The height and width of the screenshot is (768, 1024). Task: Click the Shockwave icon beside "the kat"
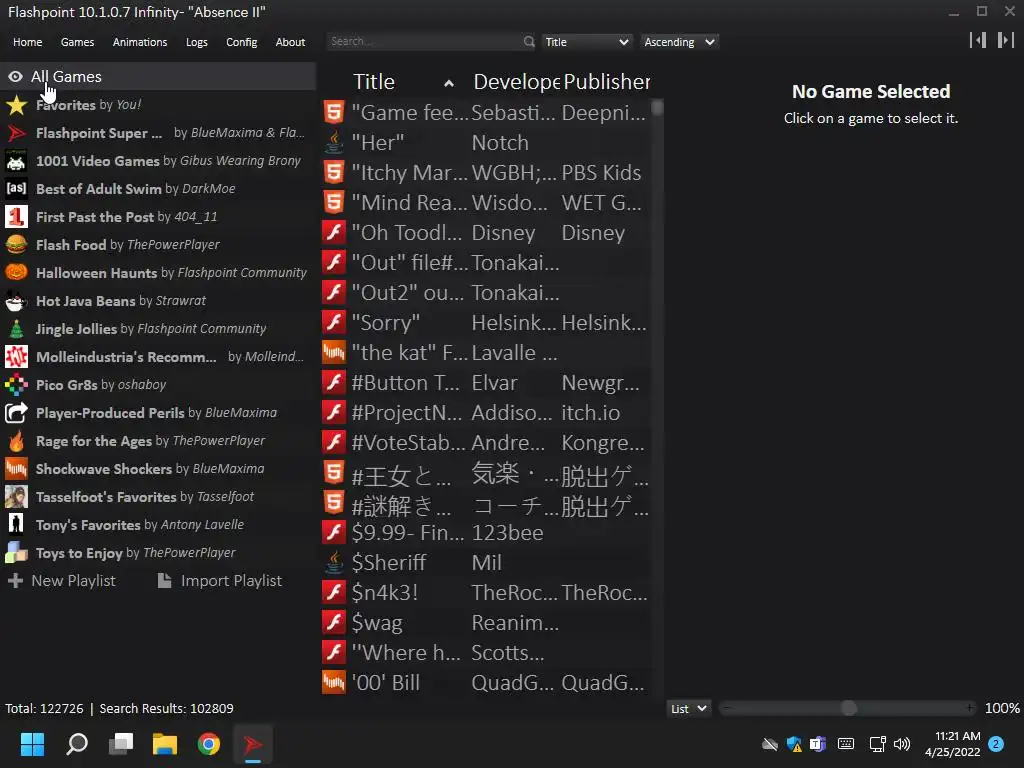(334, 353)
